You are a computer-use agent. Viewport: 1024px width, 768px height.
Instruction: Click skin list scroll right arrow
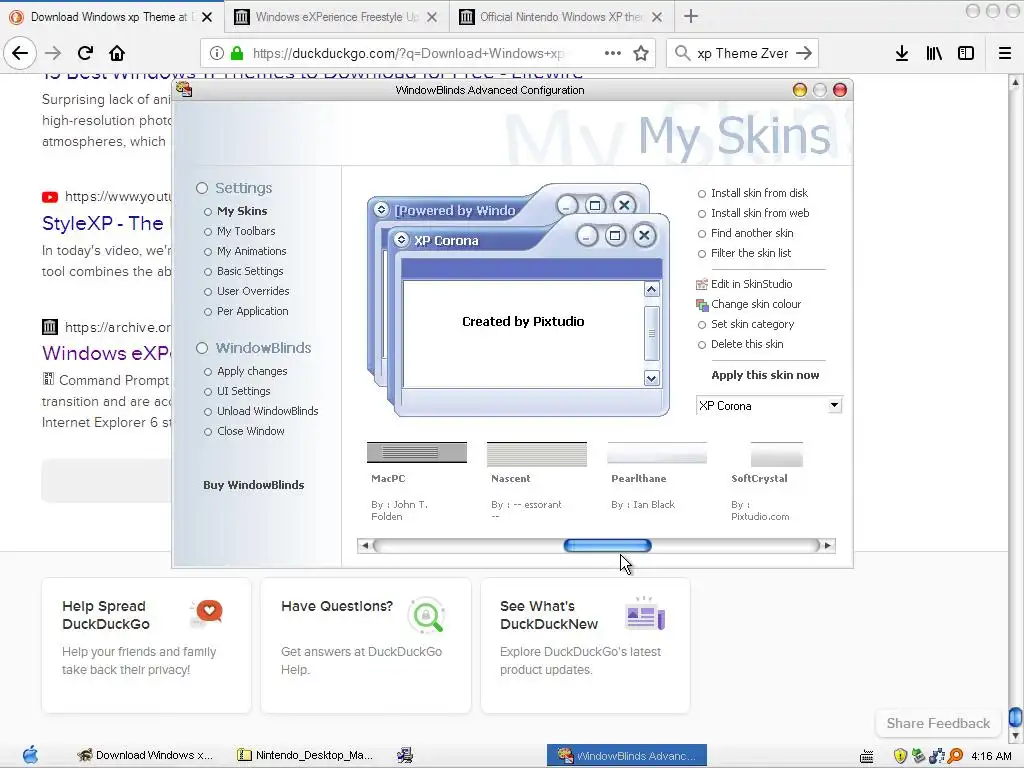pyautogui.click(x=828, y=545)
